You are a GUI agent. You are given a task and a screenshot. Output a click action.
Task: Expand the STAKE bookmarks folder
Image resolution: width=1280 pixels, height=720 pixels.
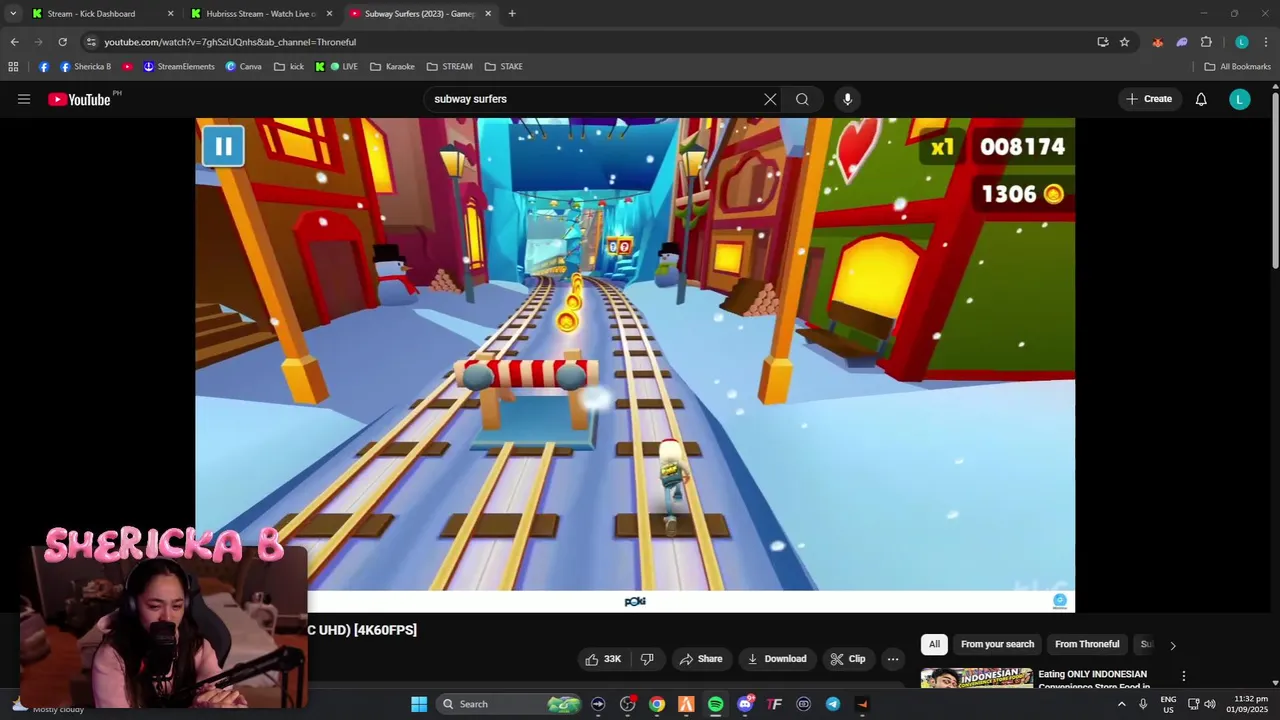pos(504,67)
